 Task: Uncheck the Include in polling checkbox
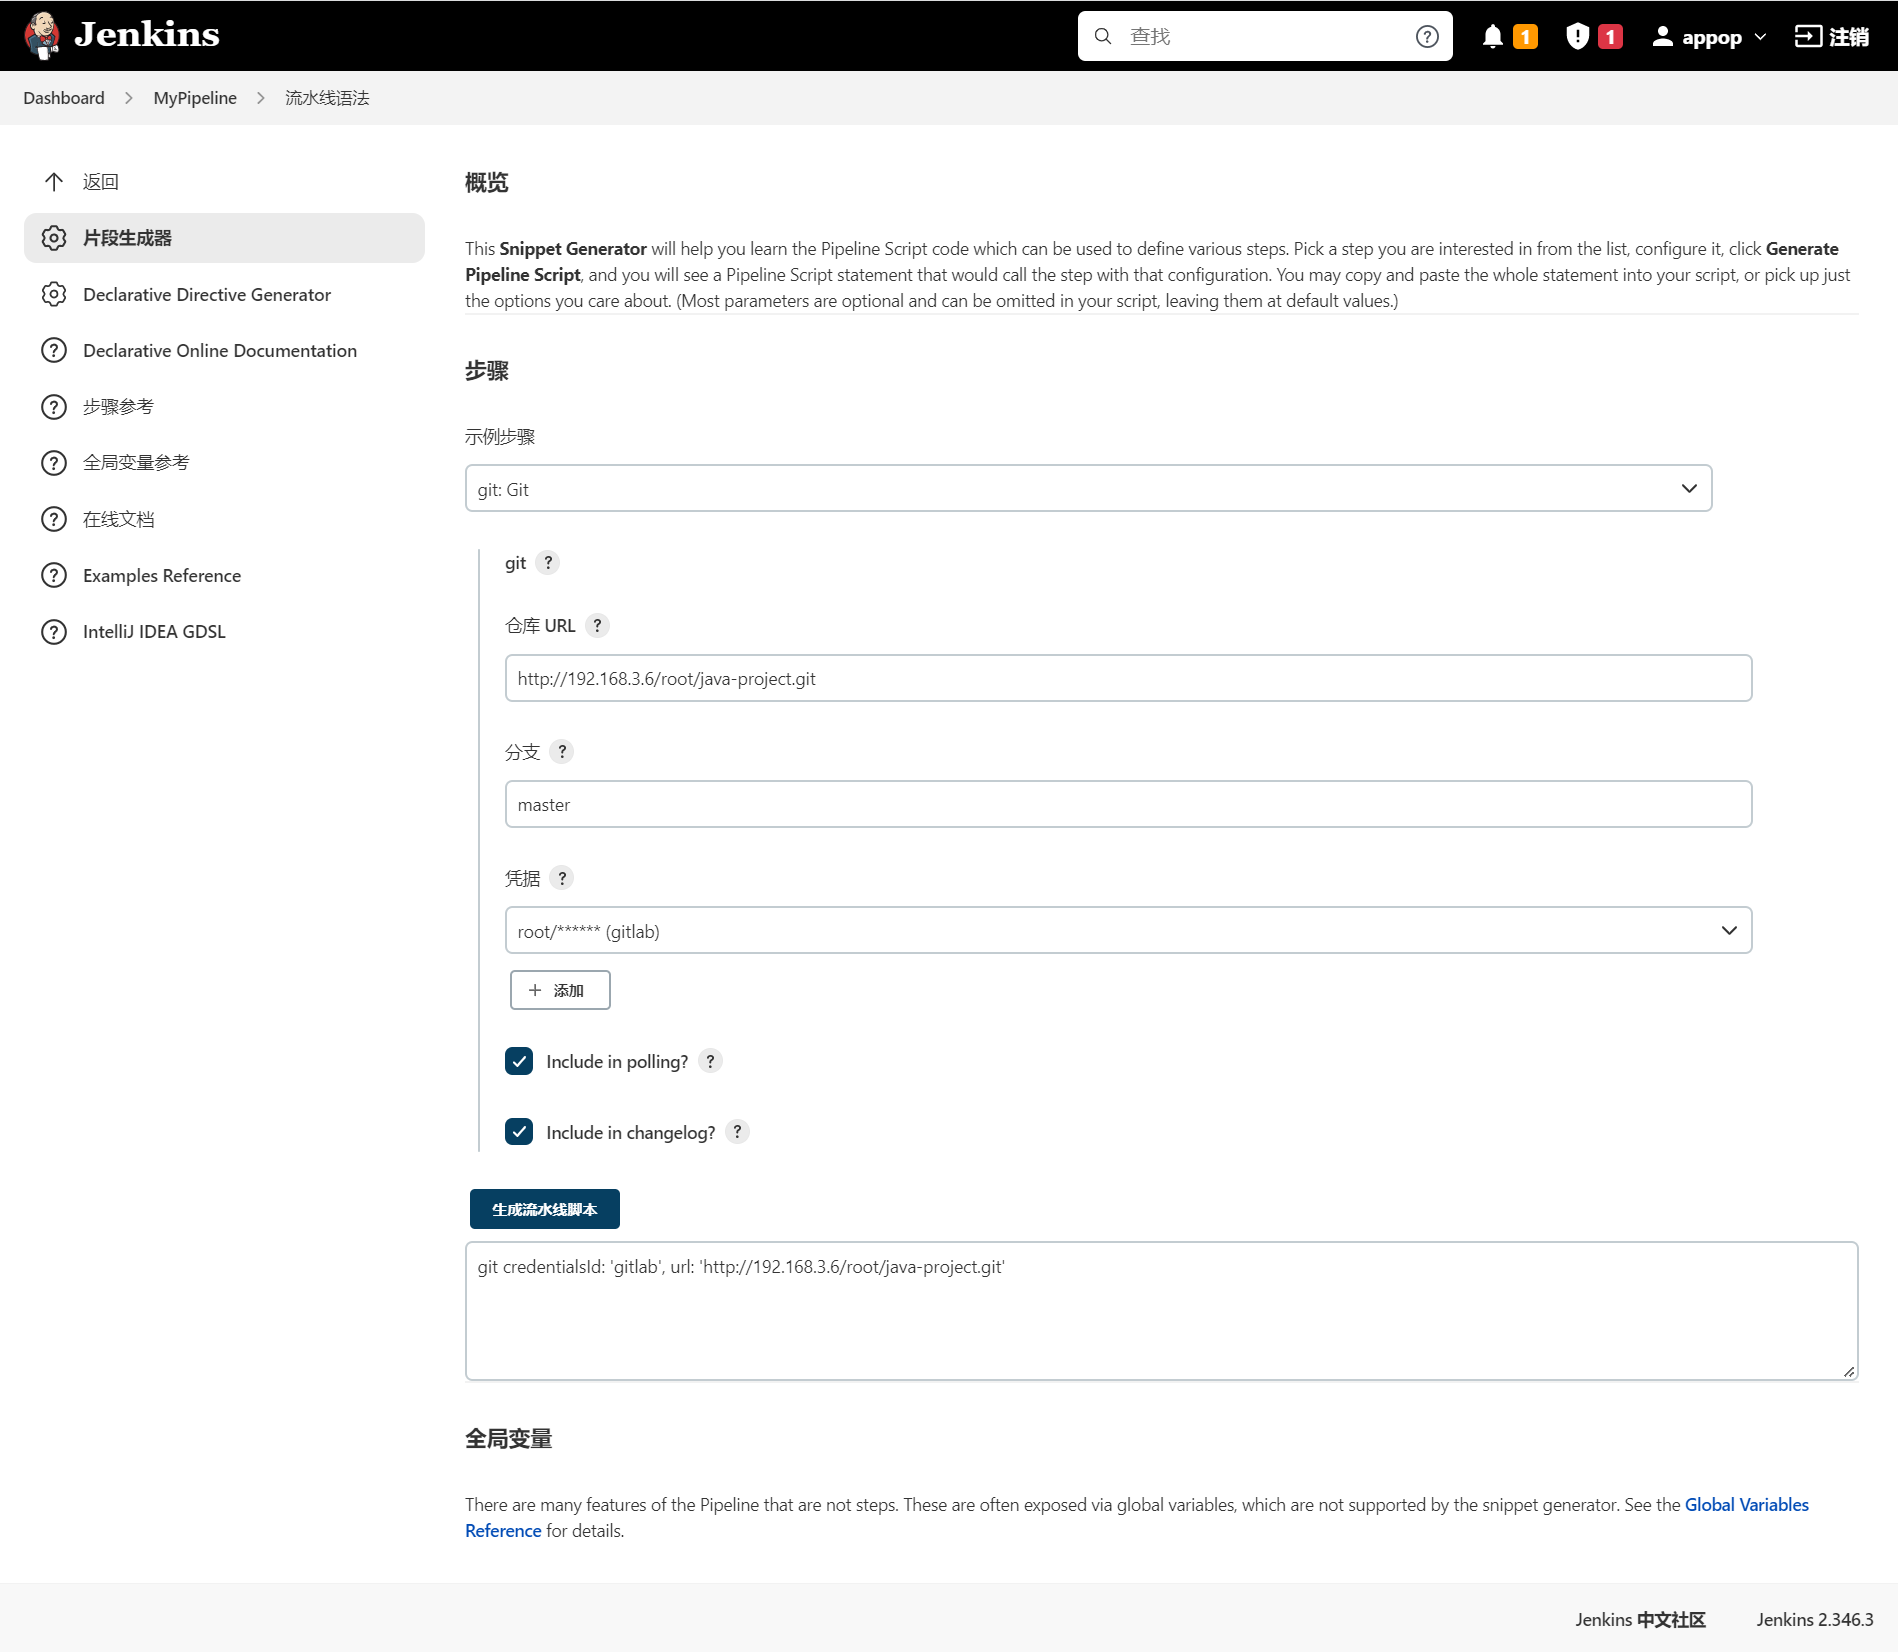[x=519, y=1061]
